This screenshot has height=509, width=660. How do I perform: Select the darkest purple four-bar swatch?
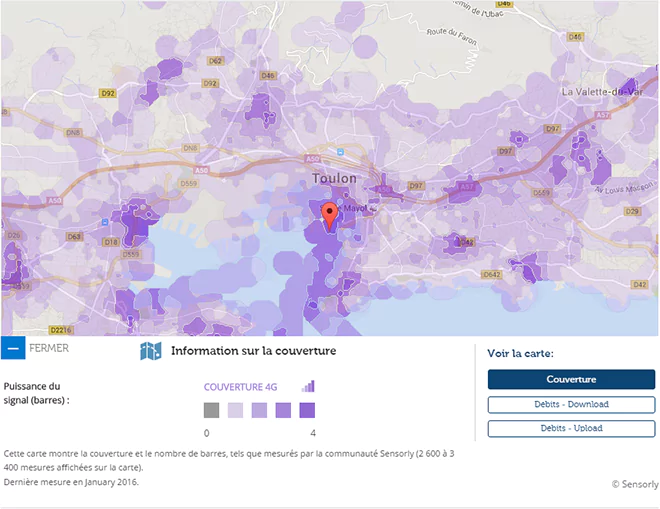click(x=307, y=410)
